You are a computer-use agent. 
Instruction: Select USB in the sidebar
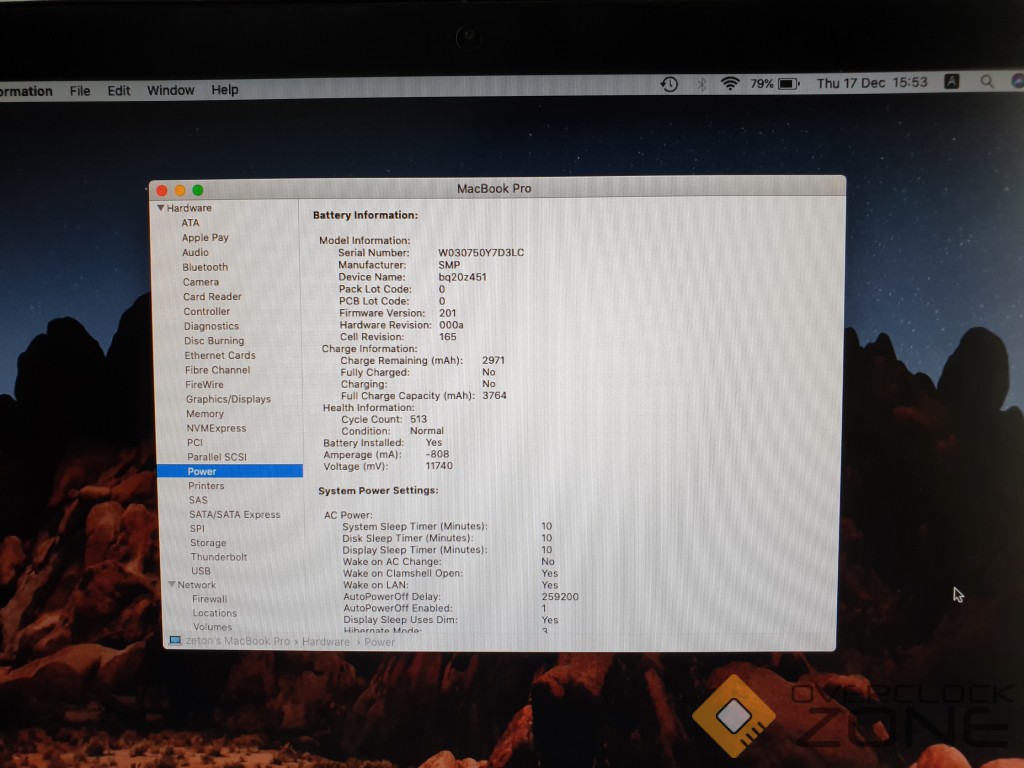tap(200, 571)
